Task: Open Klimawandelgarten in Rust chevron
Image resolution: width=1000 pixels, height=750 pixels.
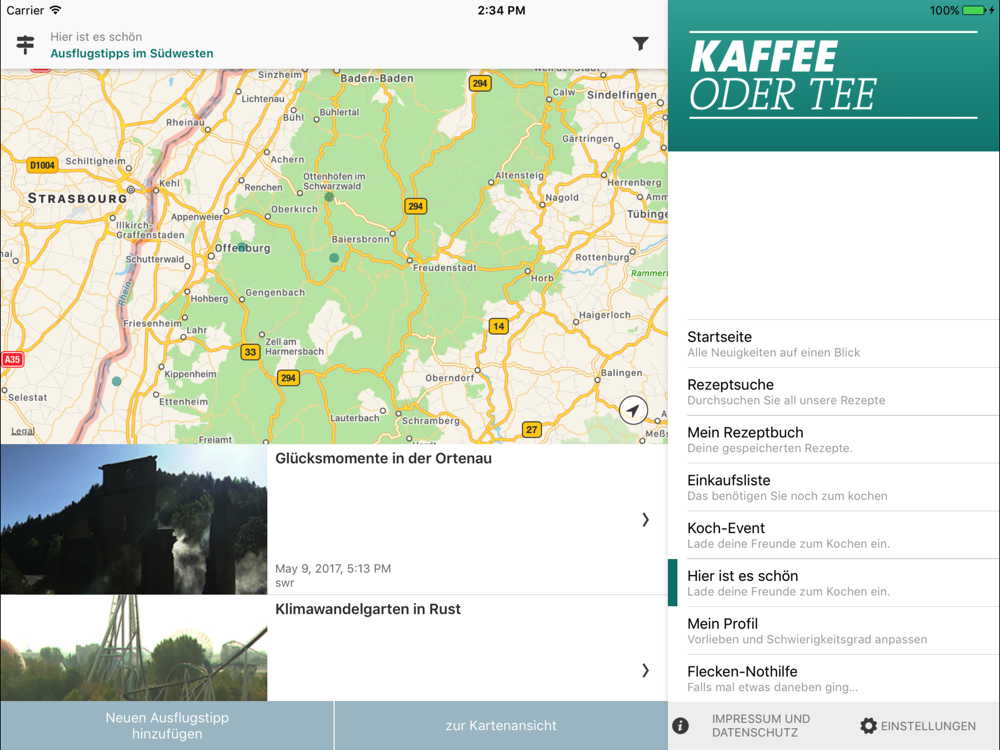Action: (645, 670)
